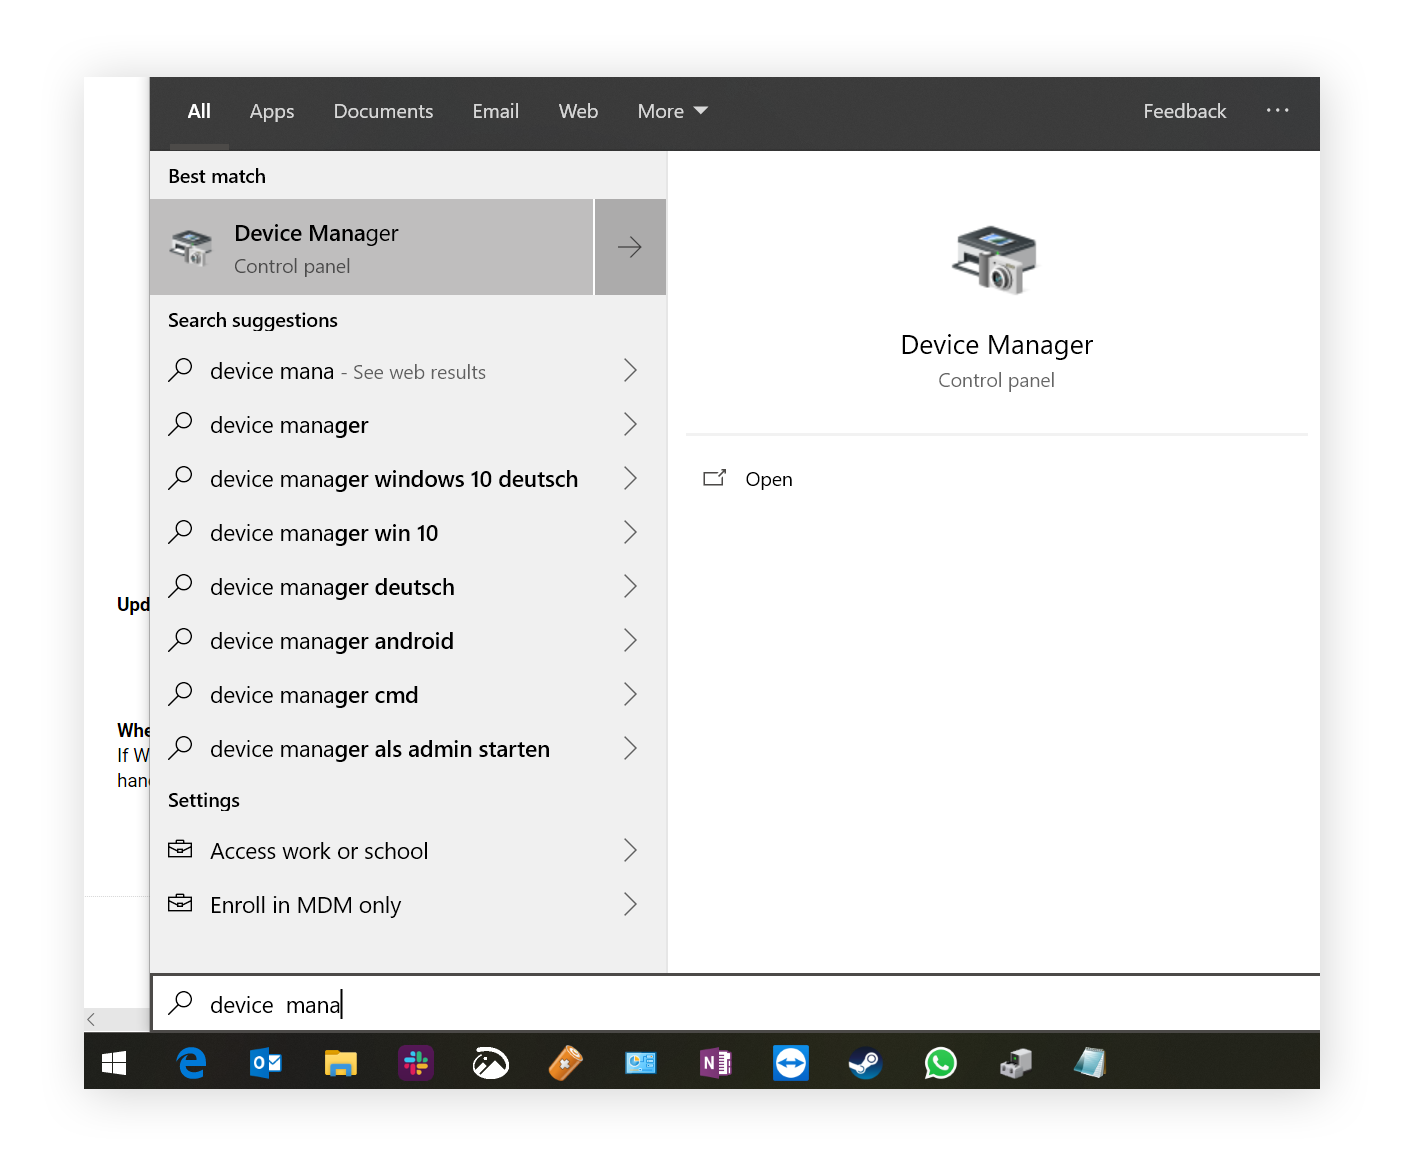Select the Web search tab

(578, 111)
